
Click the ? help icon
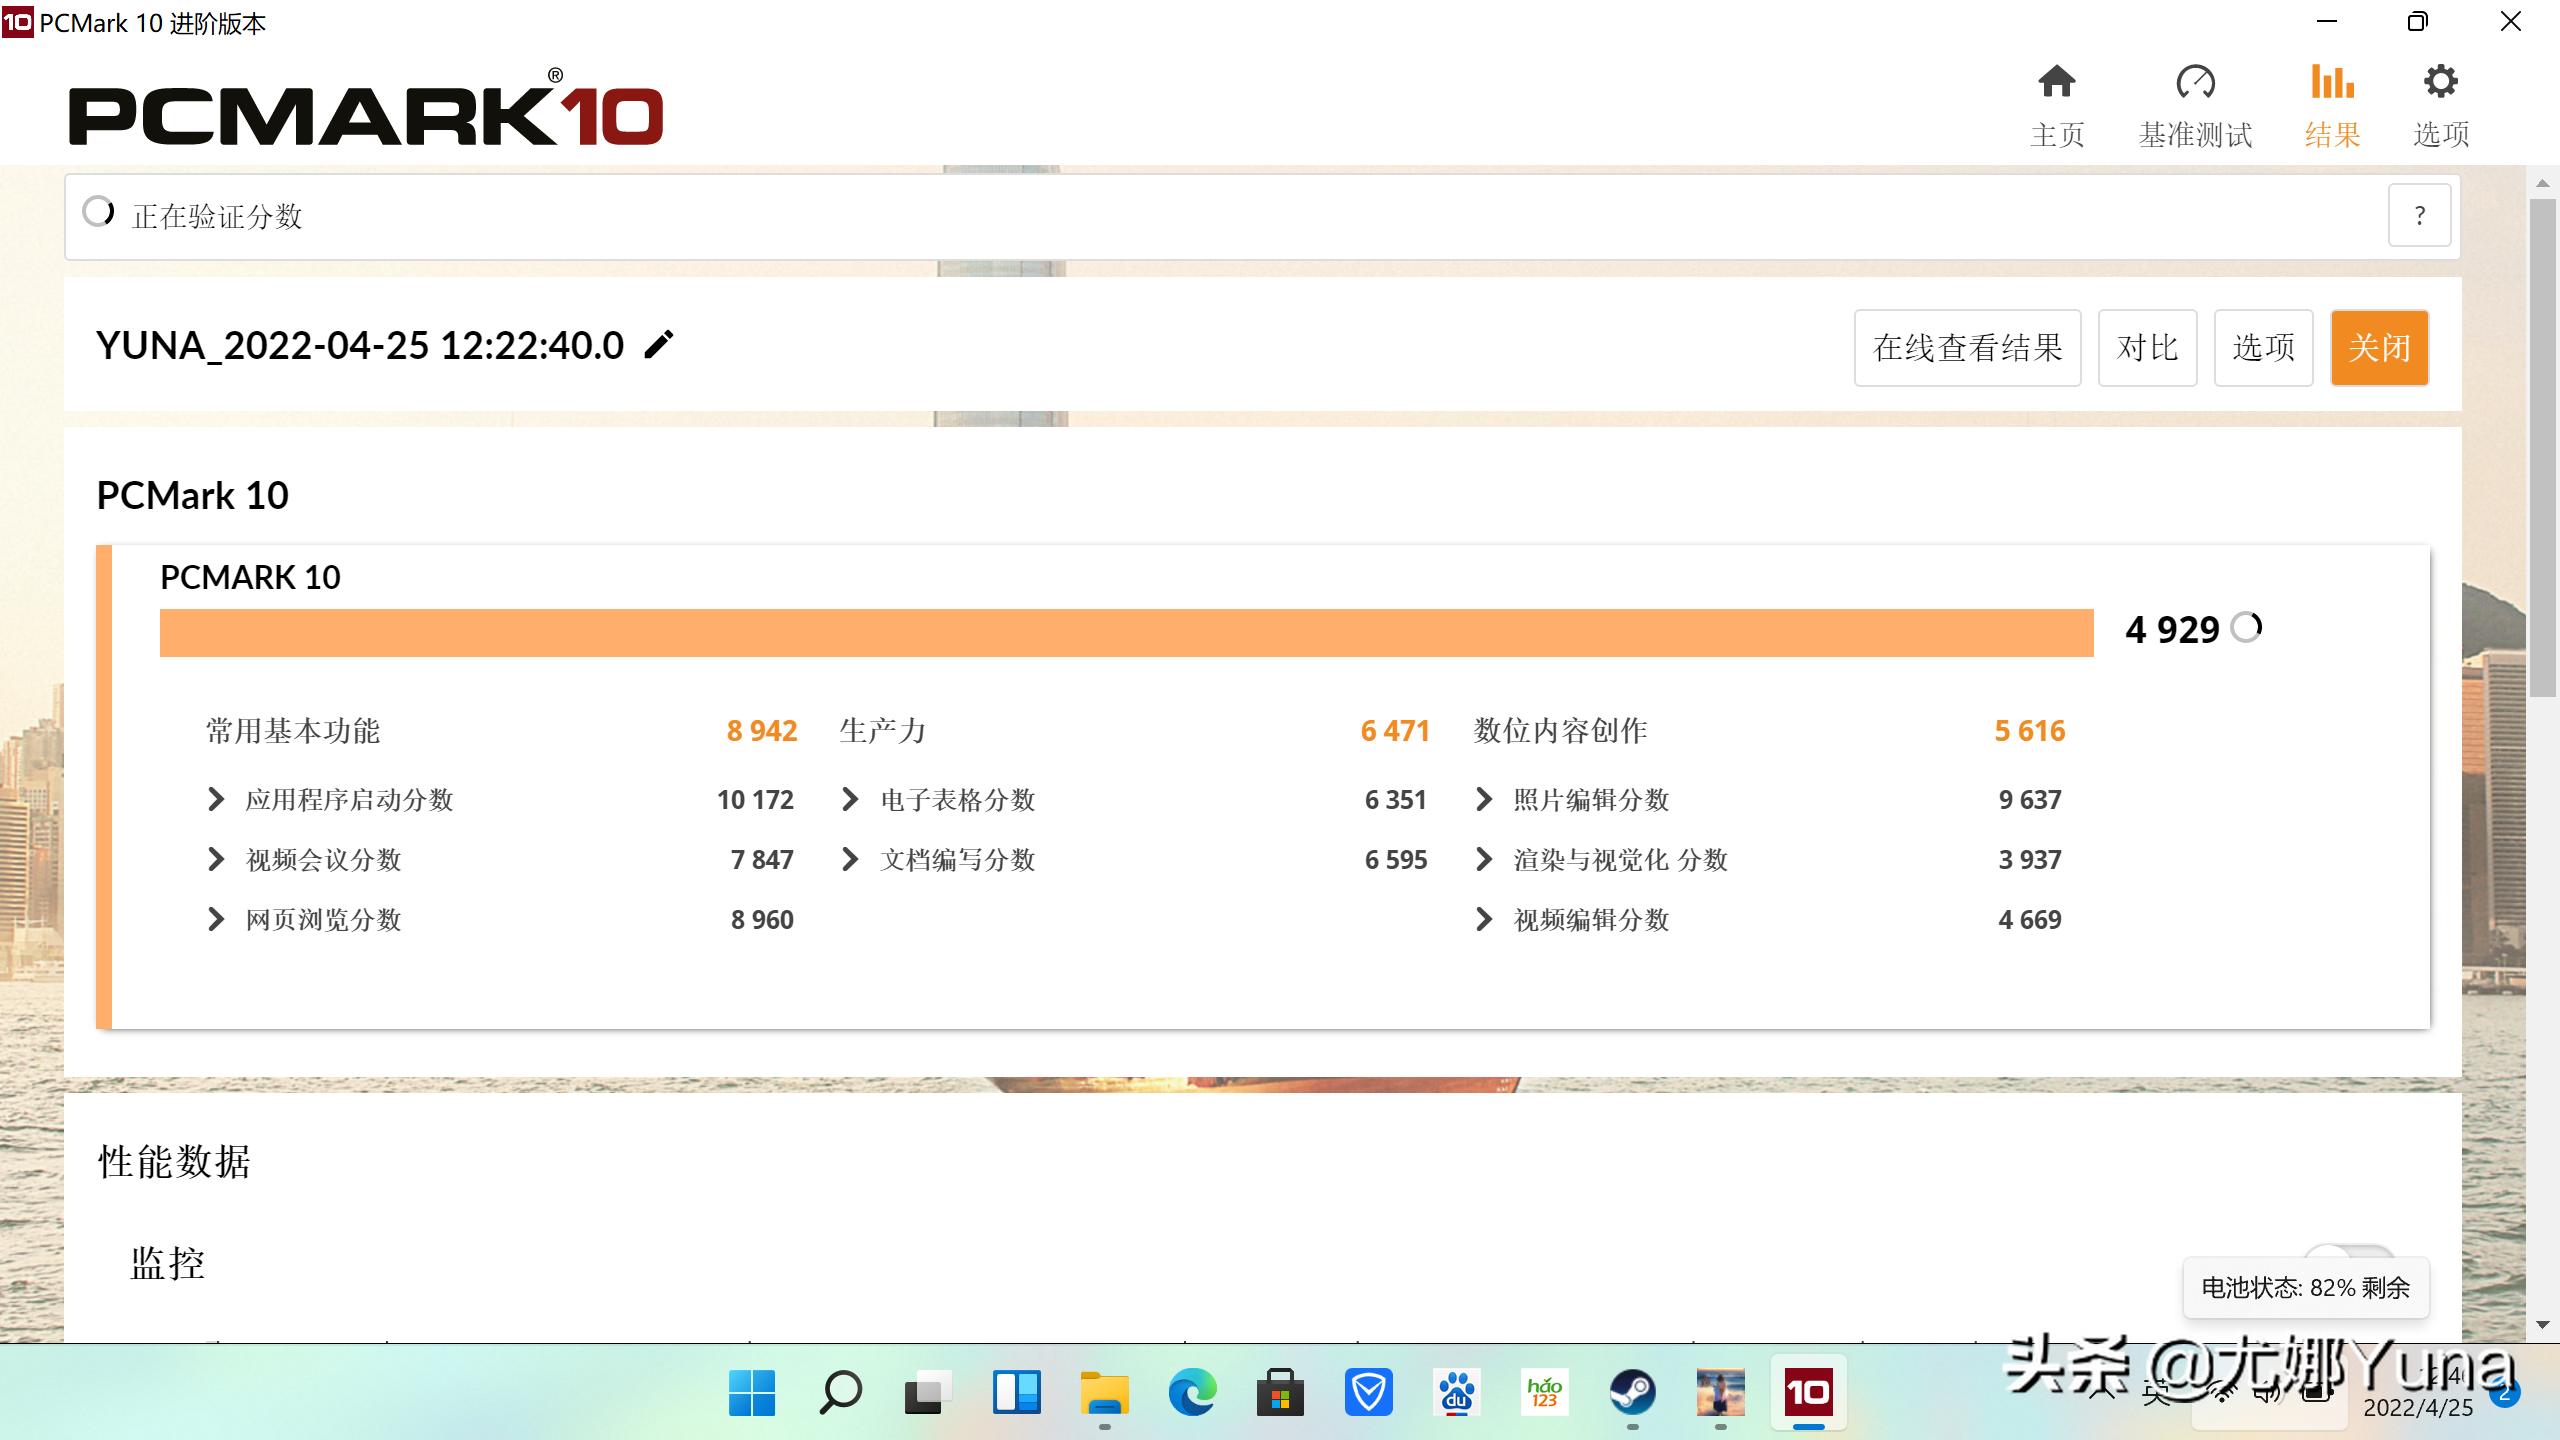(x=2419, y=214)
